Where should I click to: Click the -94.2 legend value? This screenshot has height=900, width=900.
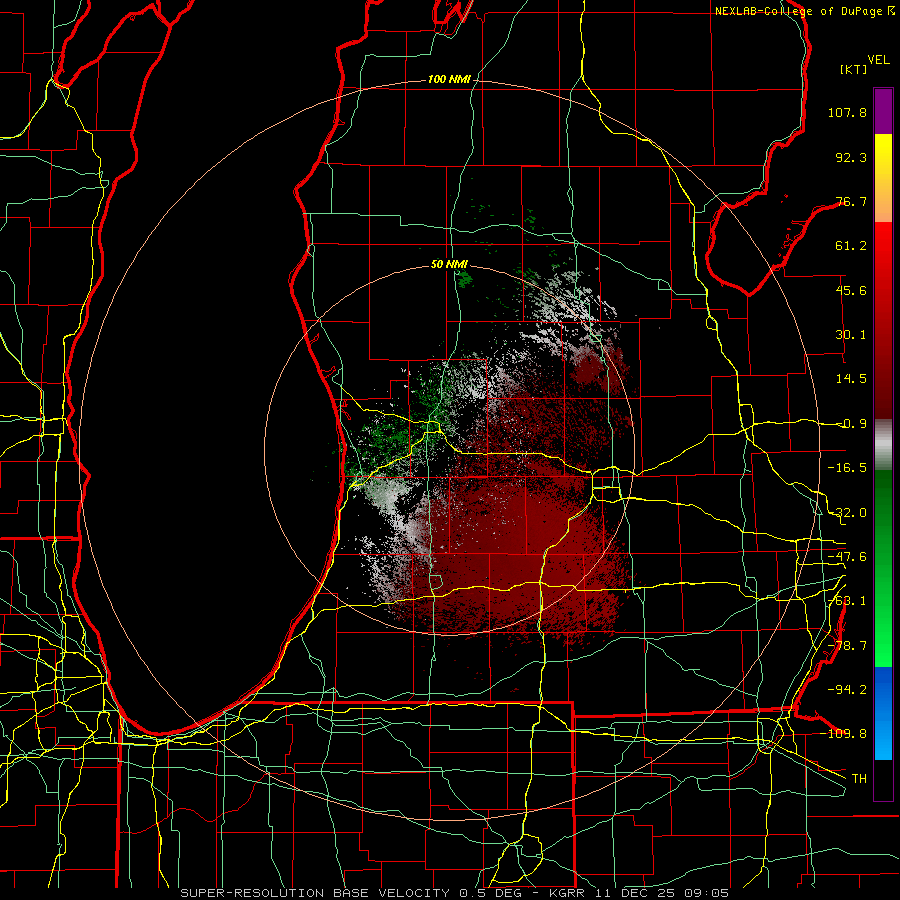coord(847,689)
